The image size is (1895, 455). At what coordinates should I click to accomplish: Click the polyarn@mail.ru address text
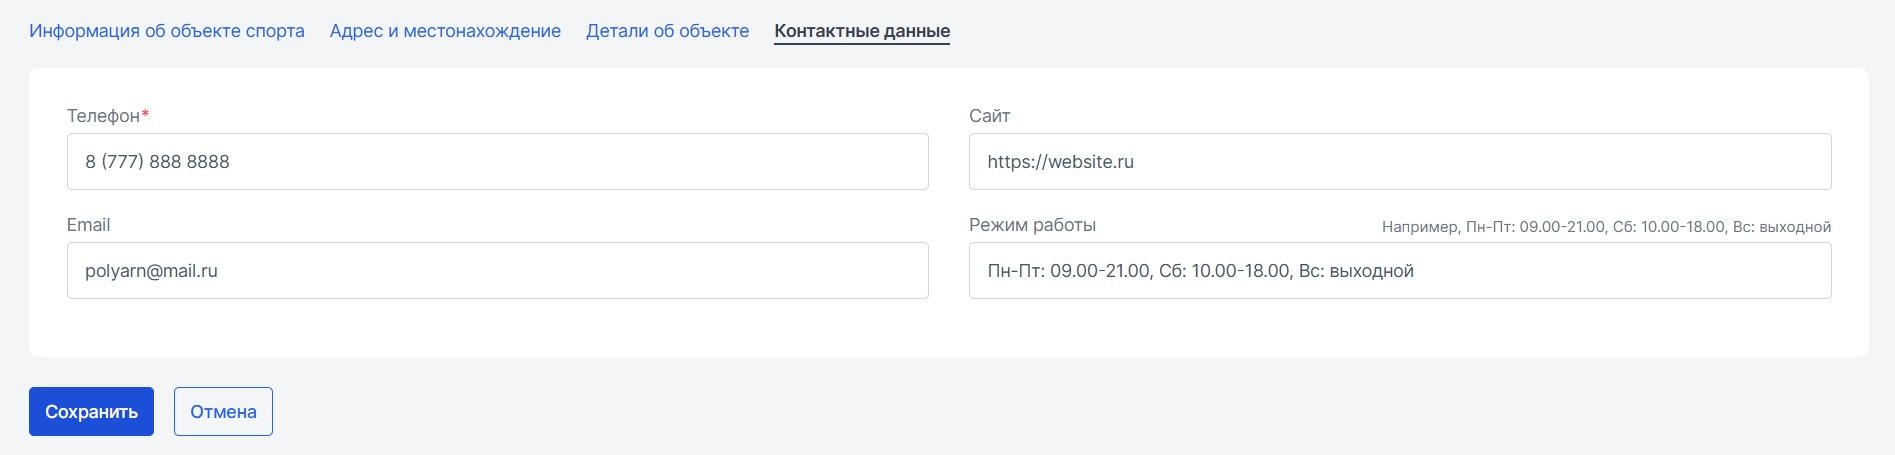tap(151, 271)
